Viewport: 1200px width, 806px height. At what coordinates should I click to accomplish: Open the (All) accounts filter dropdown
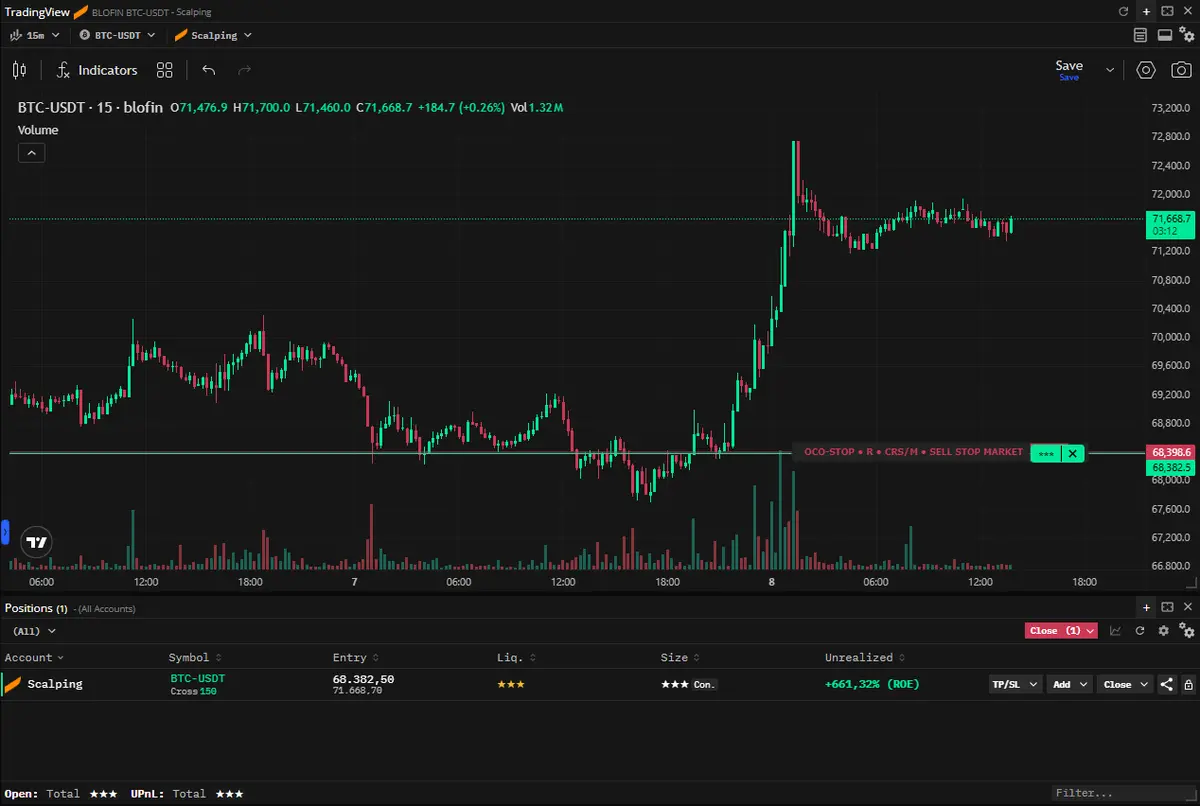click(x=34, y=631)
